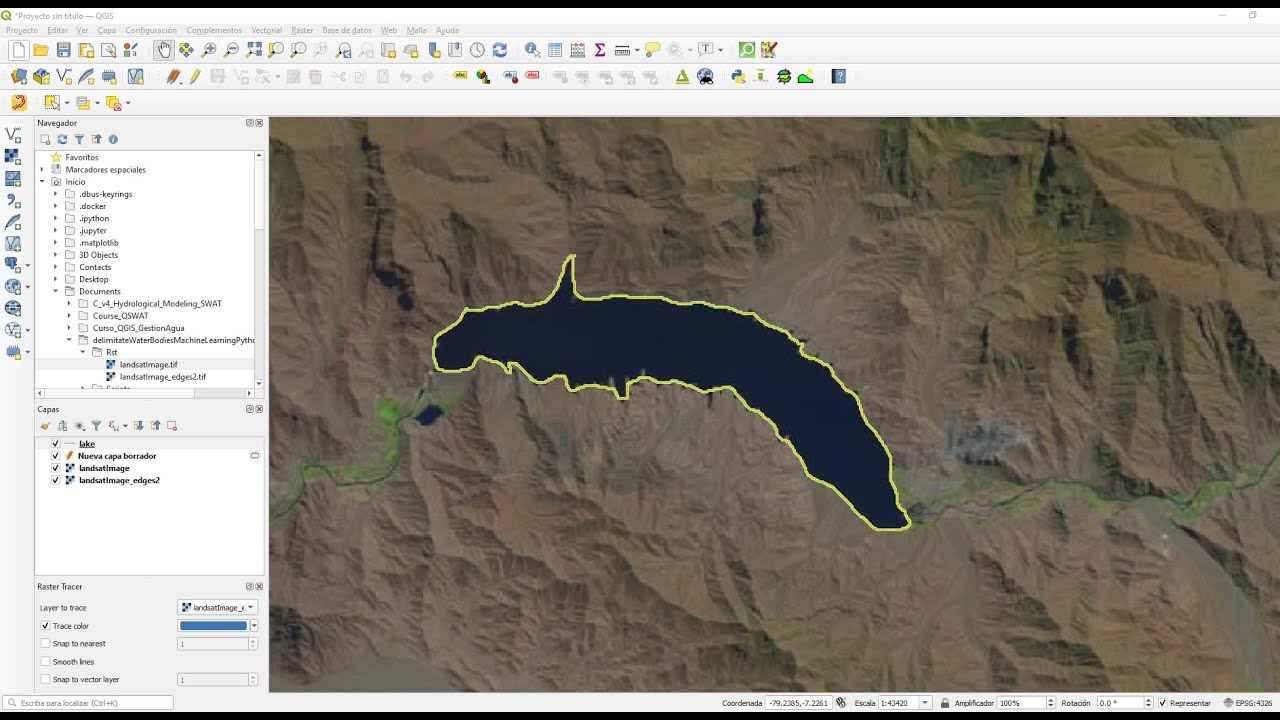The image size is (1280, 720).
Task: Click the New Project icon
Action: (x=18, y=50)
